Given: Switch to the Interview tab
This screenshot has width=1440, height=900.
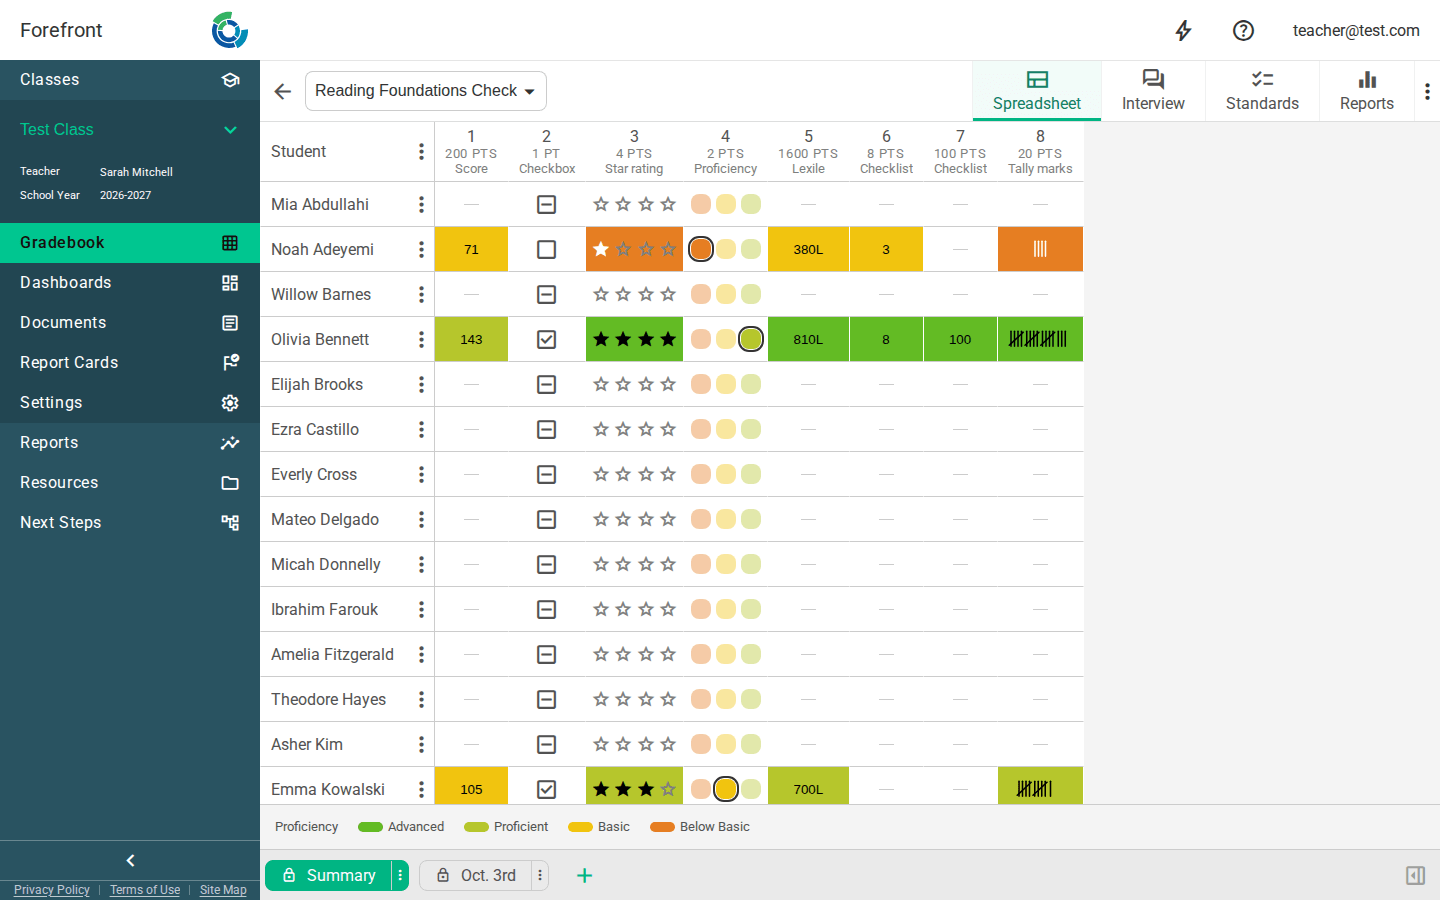Looking at the screenshot, I should tap(1153, 91).
